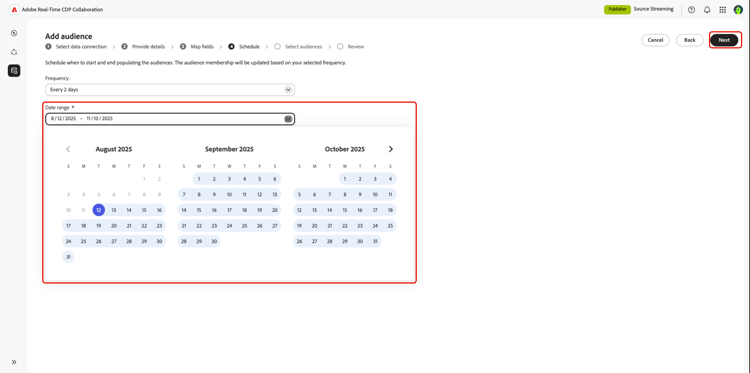750x373 pixels.
Task: Open the app switcher grid icon
Action: tap(723, 10)
